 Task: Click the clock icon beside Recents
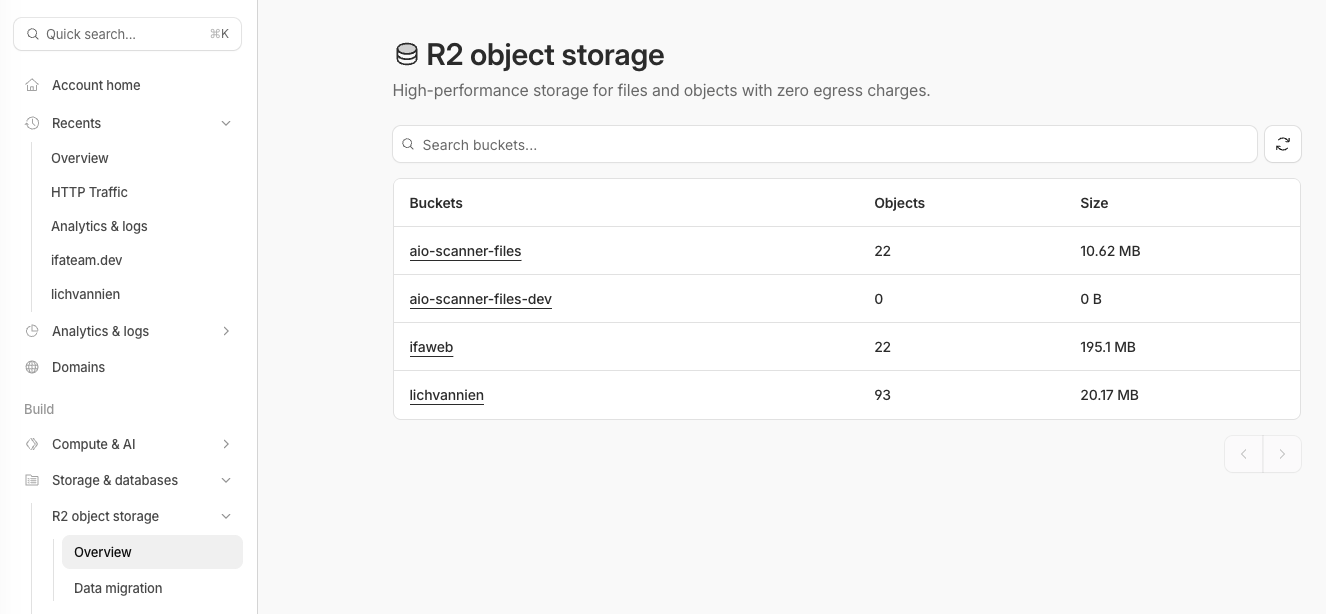(x=31, y=123)
